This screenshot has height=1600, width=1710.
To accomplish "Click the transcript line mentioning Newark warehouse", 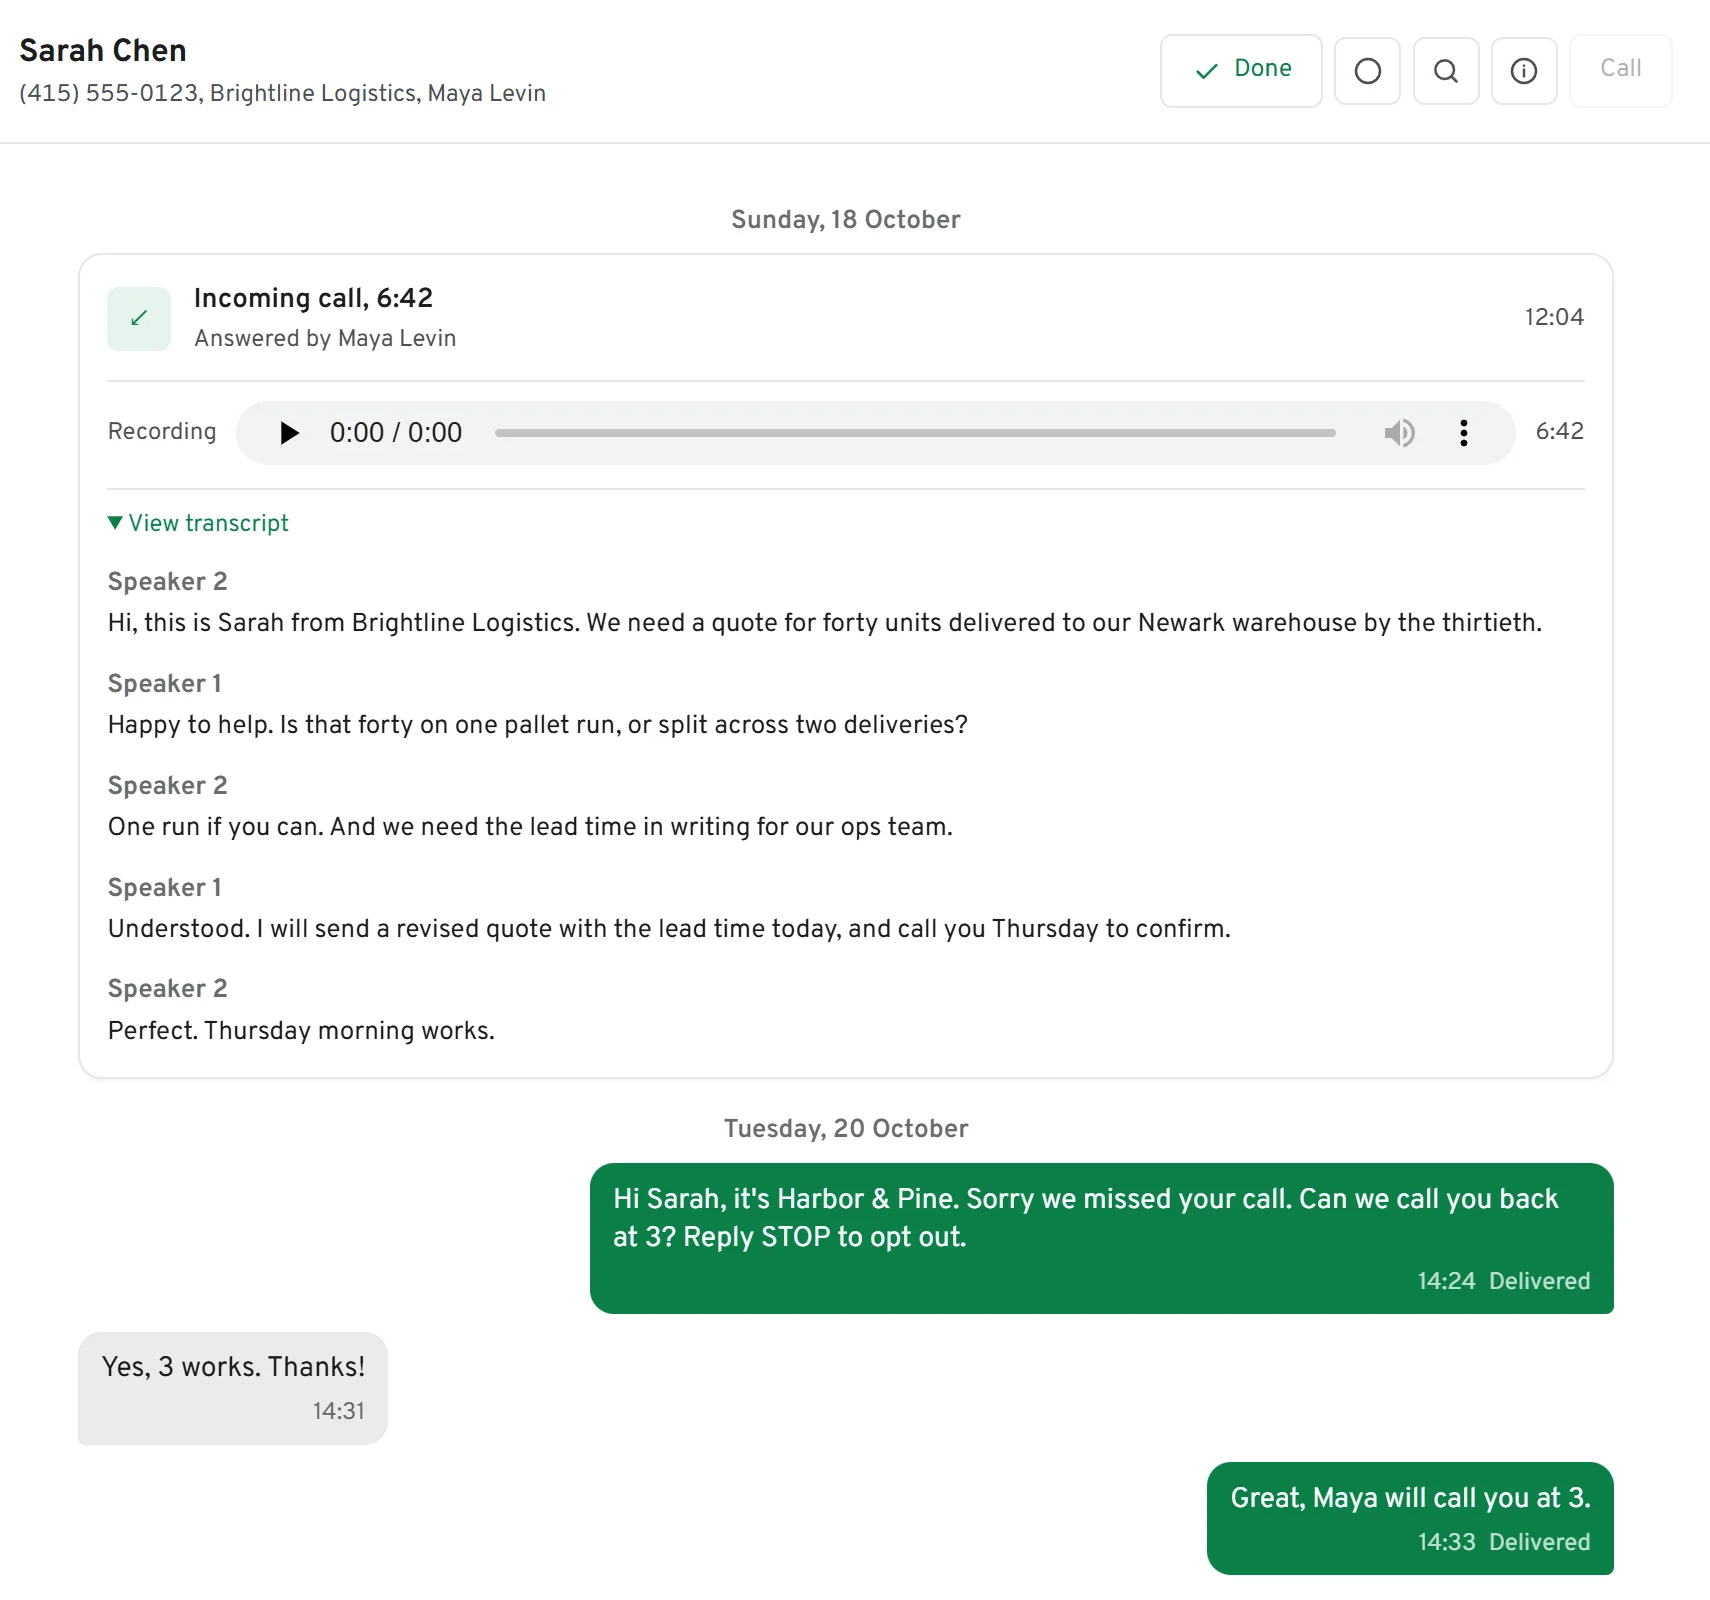I will click(825, 623).
